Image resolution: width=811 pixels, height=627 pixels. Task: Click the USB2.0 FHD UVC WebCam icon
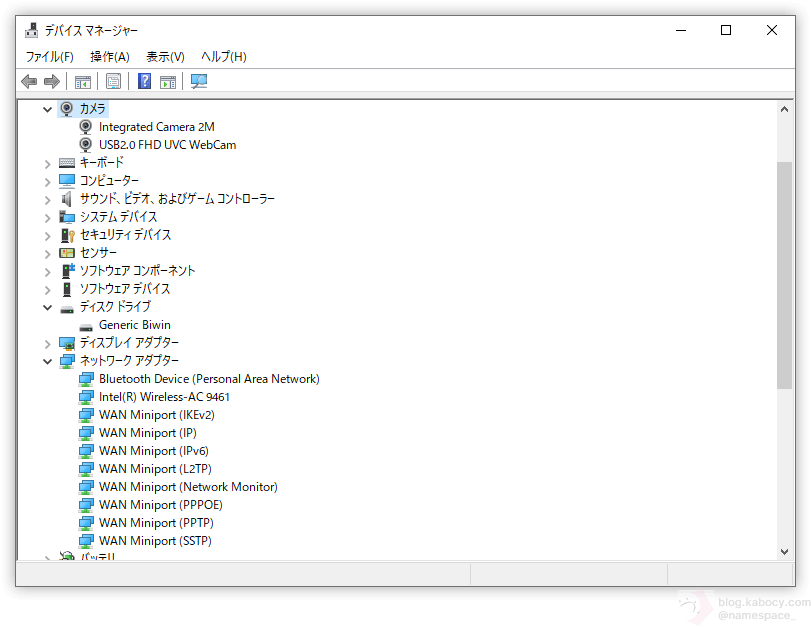click(x=86, y=145)
